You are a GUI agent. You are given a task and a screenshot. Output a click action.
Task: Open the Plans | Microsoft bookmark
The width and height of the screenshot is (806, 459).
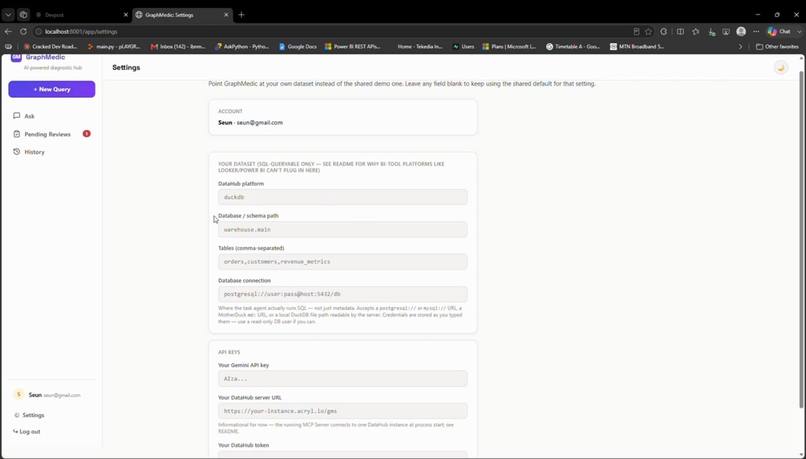point(509,46)
